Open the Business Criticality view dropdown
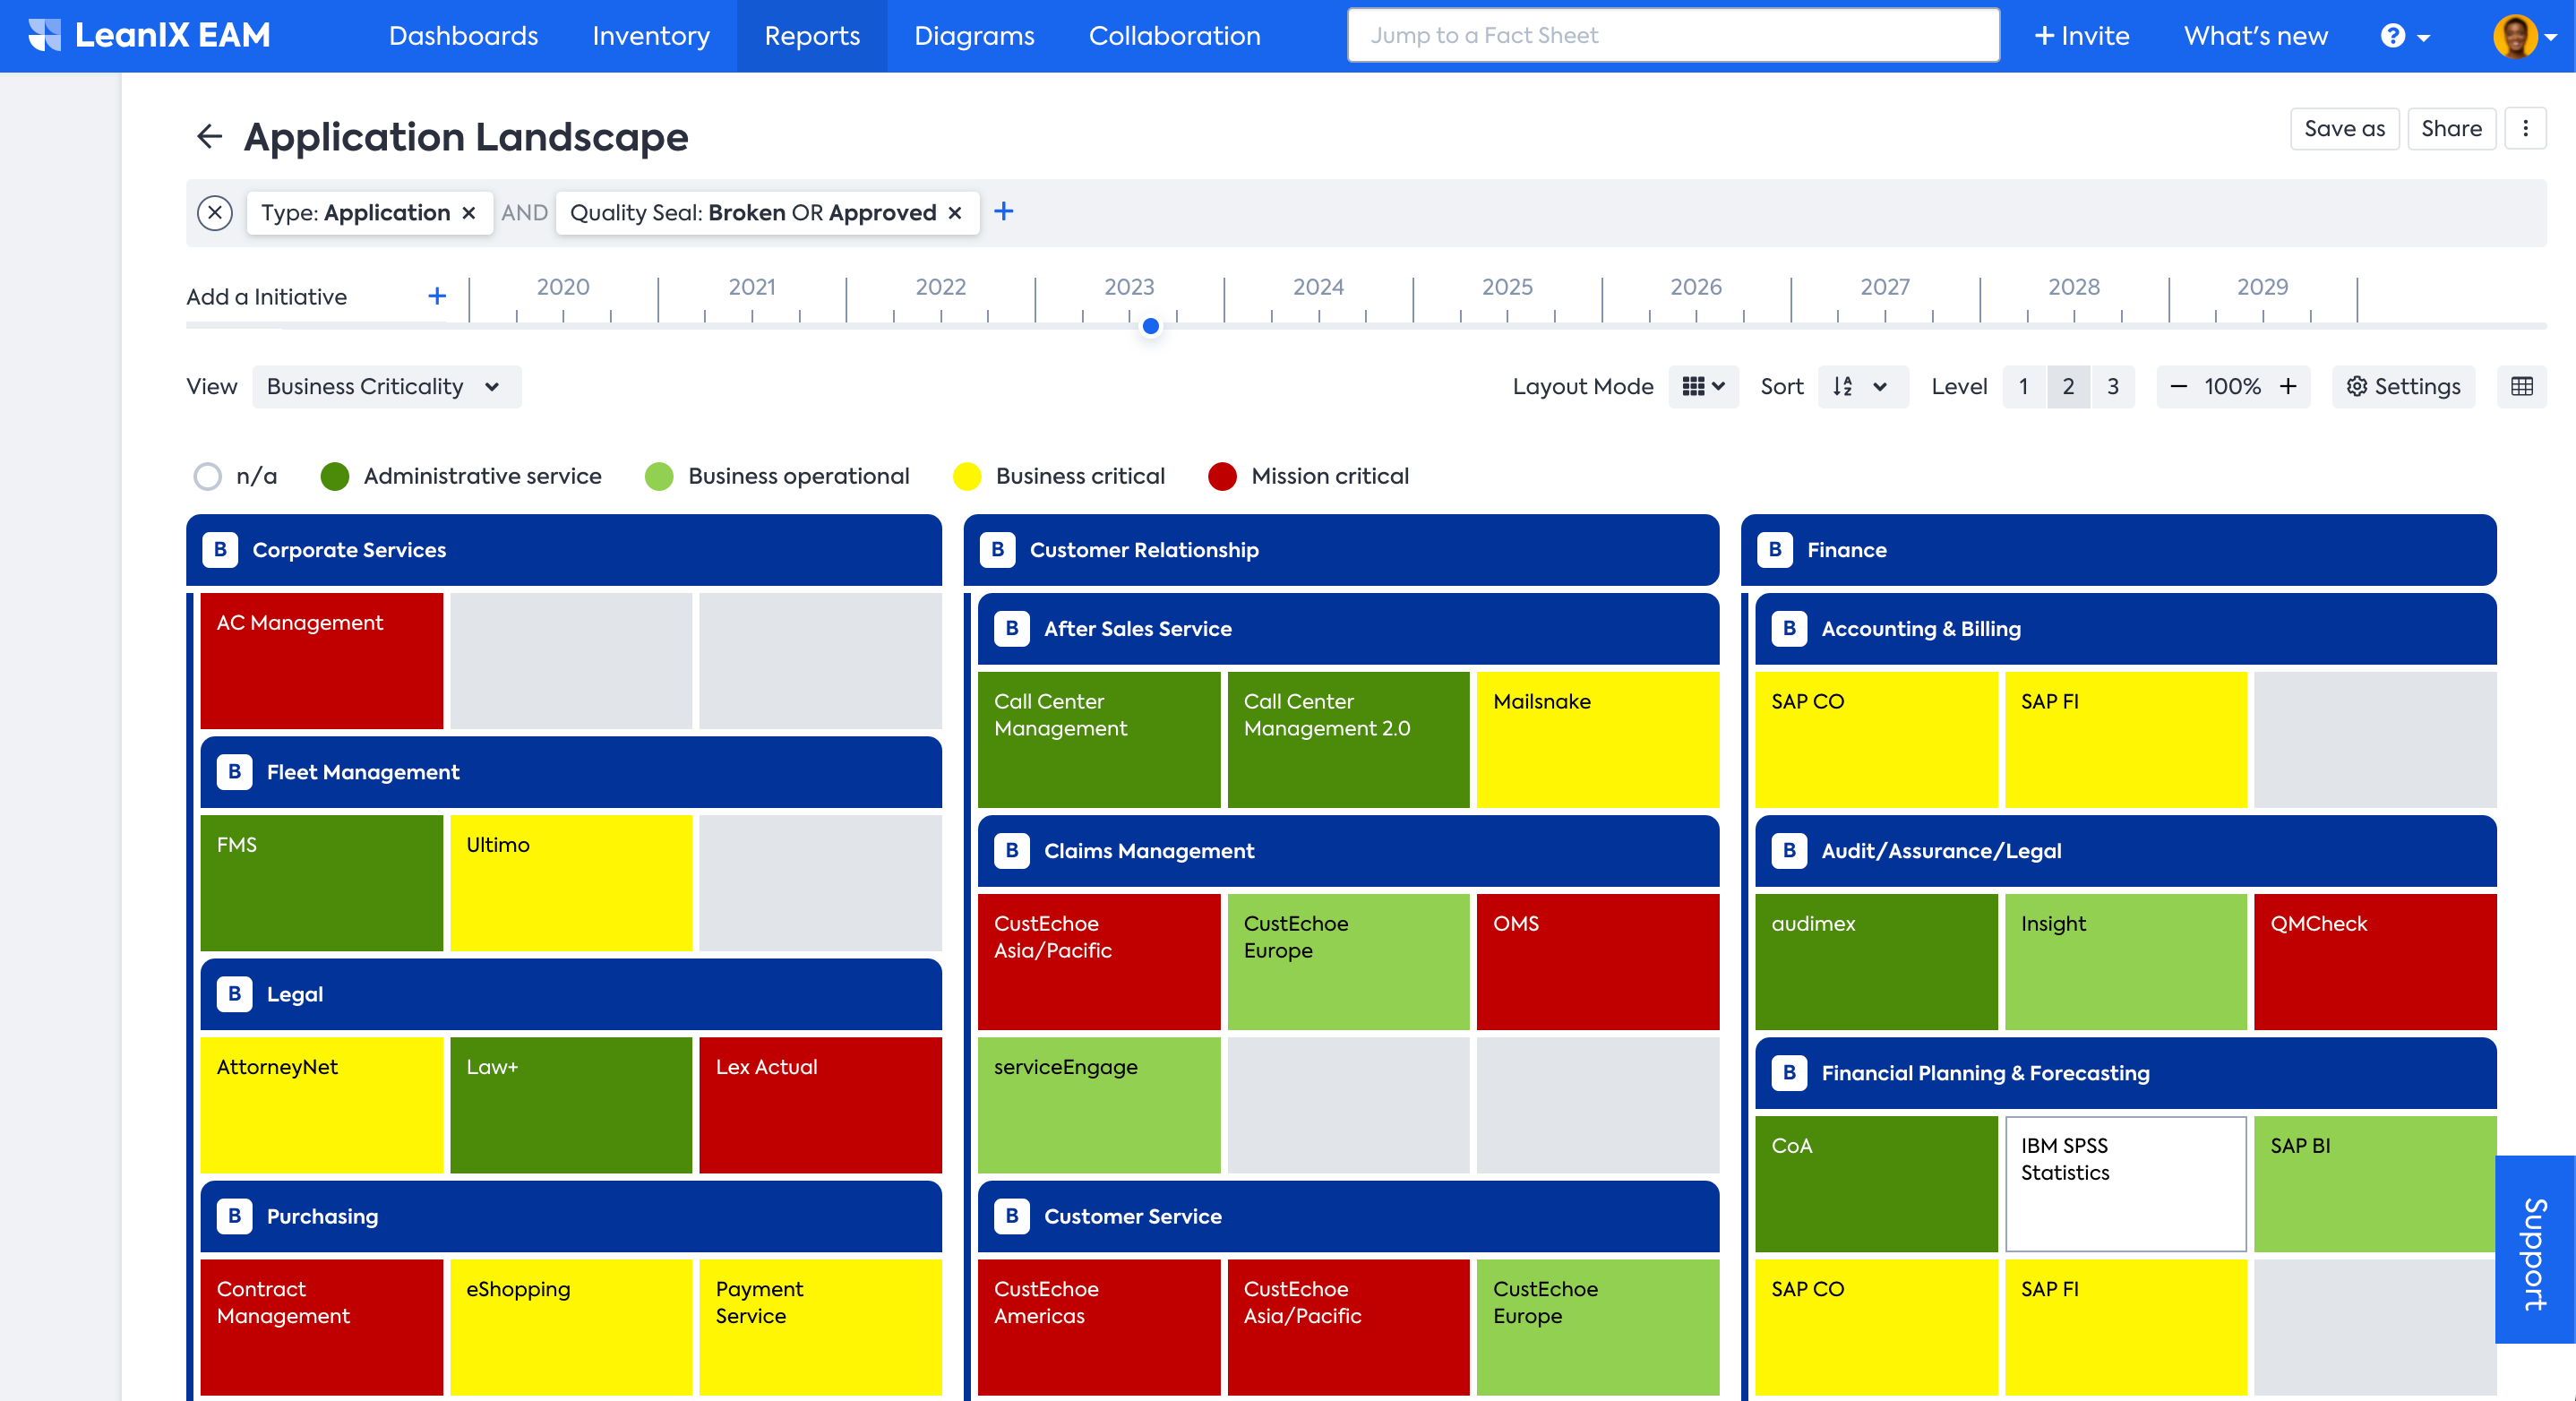This screenshot has height=1401, width=2576. [386, 386]
